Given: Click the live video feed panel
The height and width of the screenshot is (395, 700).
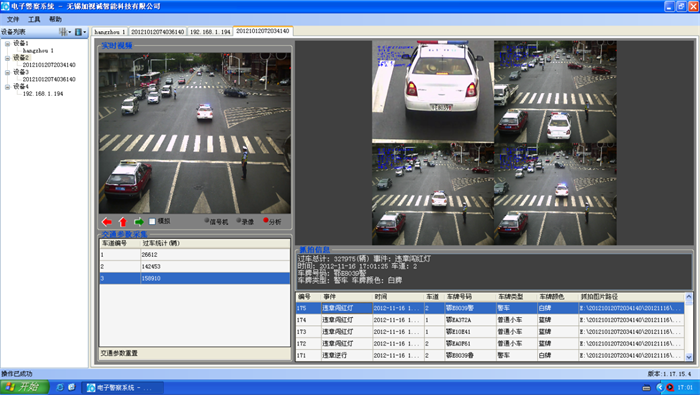Looking at the screenshot, I should 195,133.
